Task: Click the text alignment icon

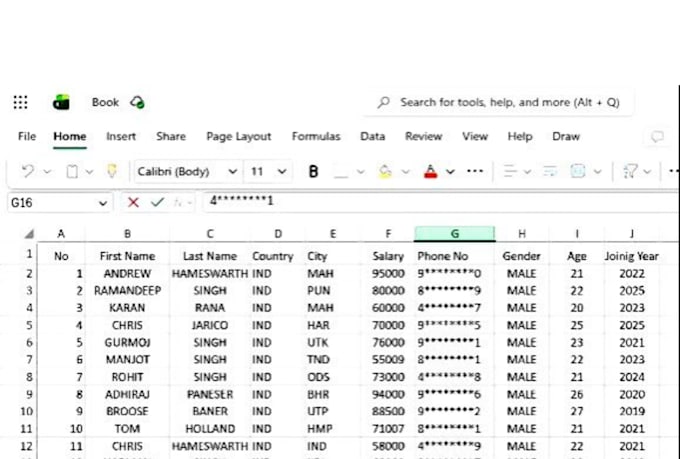Action: [x=510, y=171]
